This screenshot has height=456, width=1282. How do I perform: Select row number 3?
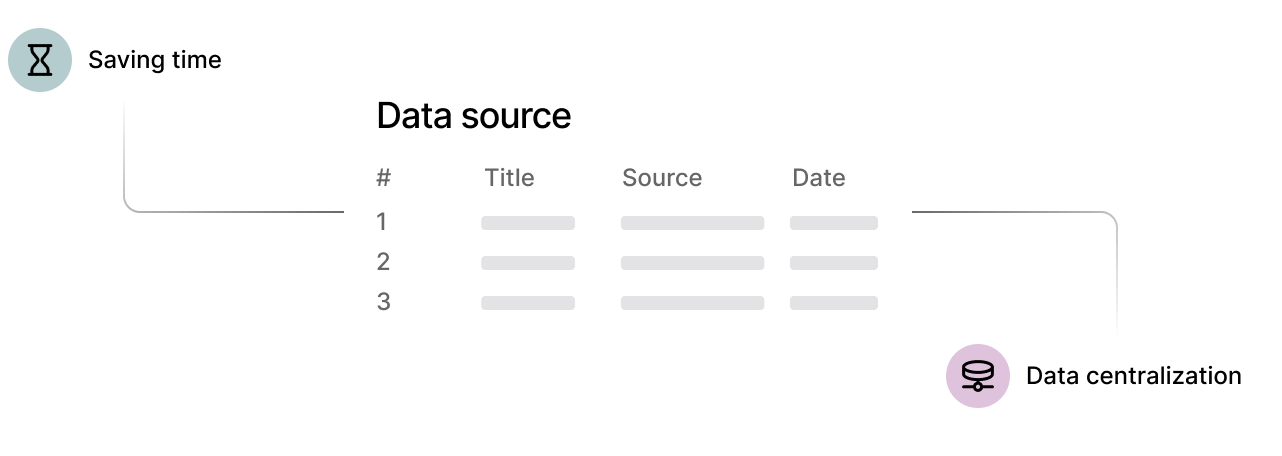click(x=383, y=302)
